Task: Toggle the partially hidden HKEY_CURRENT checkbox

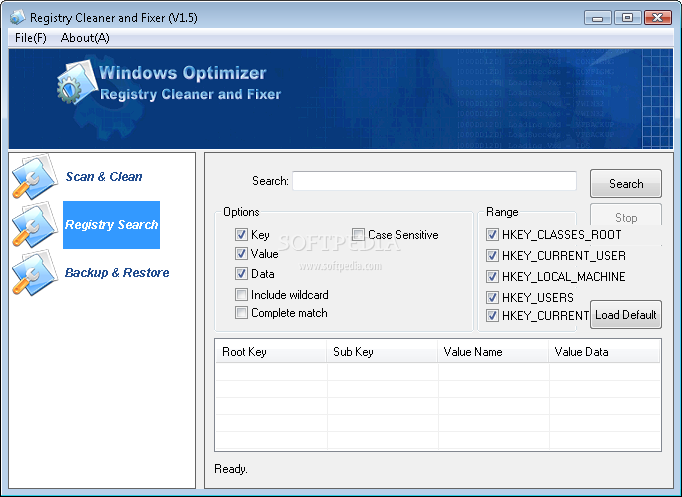Action: coord(492,315)
